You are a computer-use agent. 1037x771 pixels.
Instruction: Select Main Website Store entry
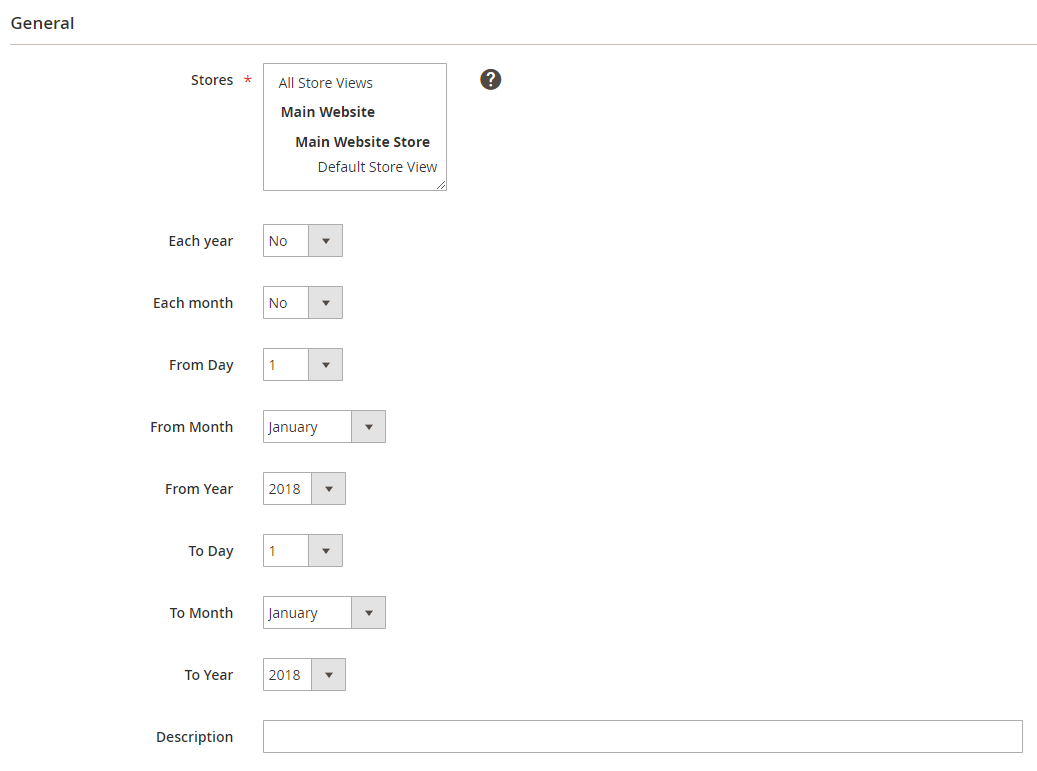pos(362,142)
